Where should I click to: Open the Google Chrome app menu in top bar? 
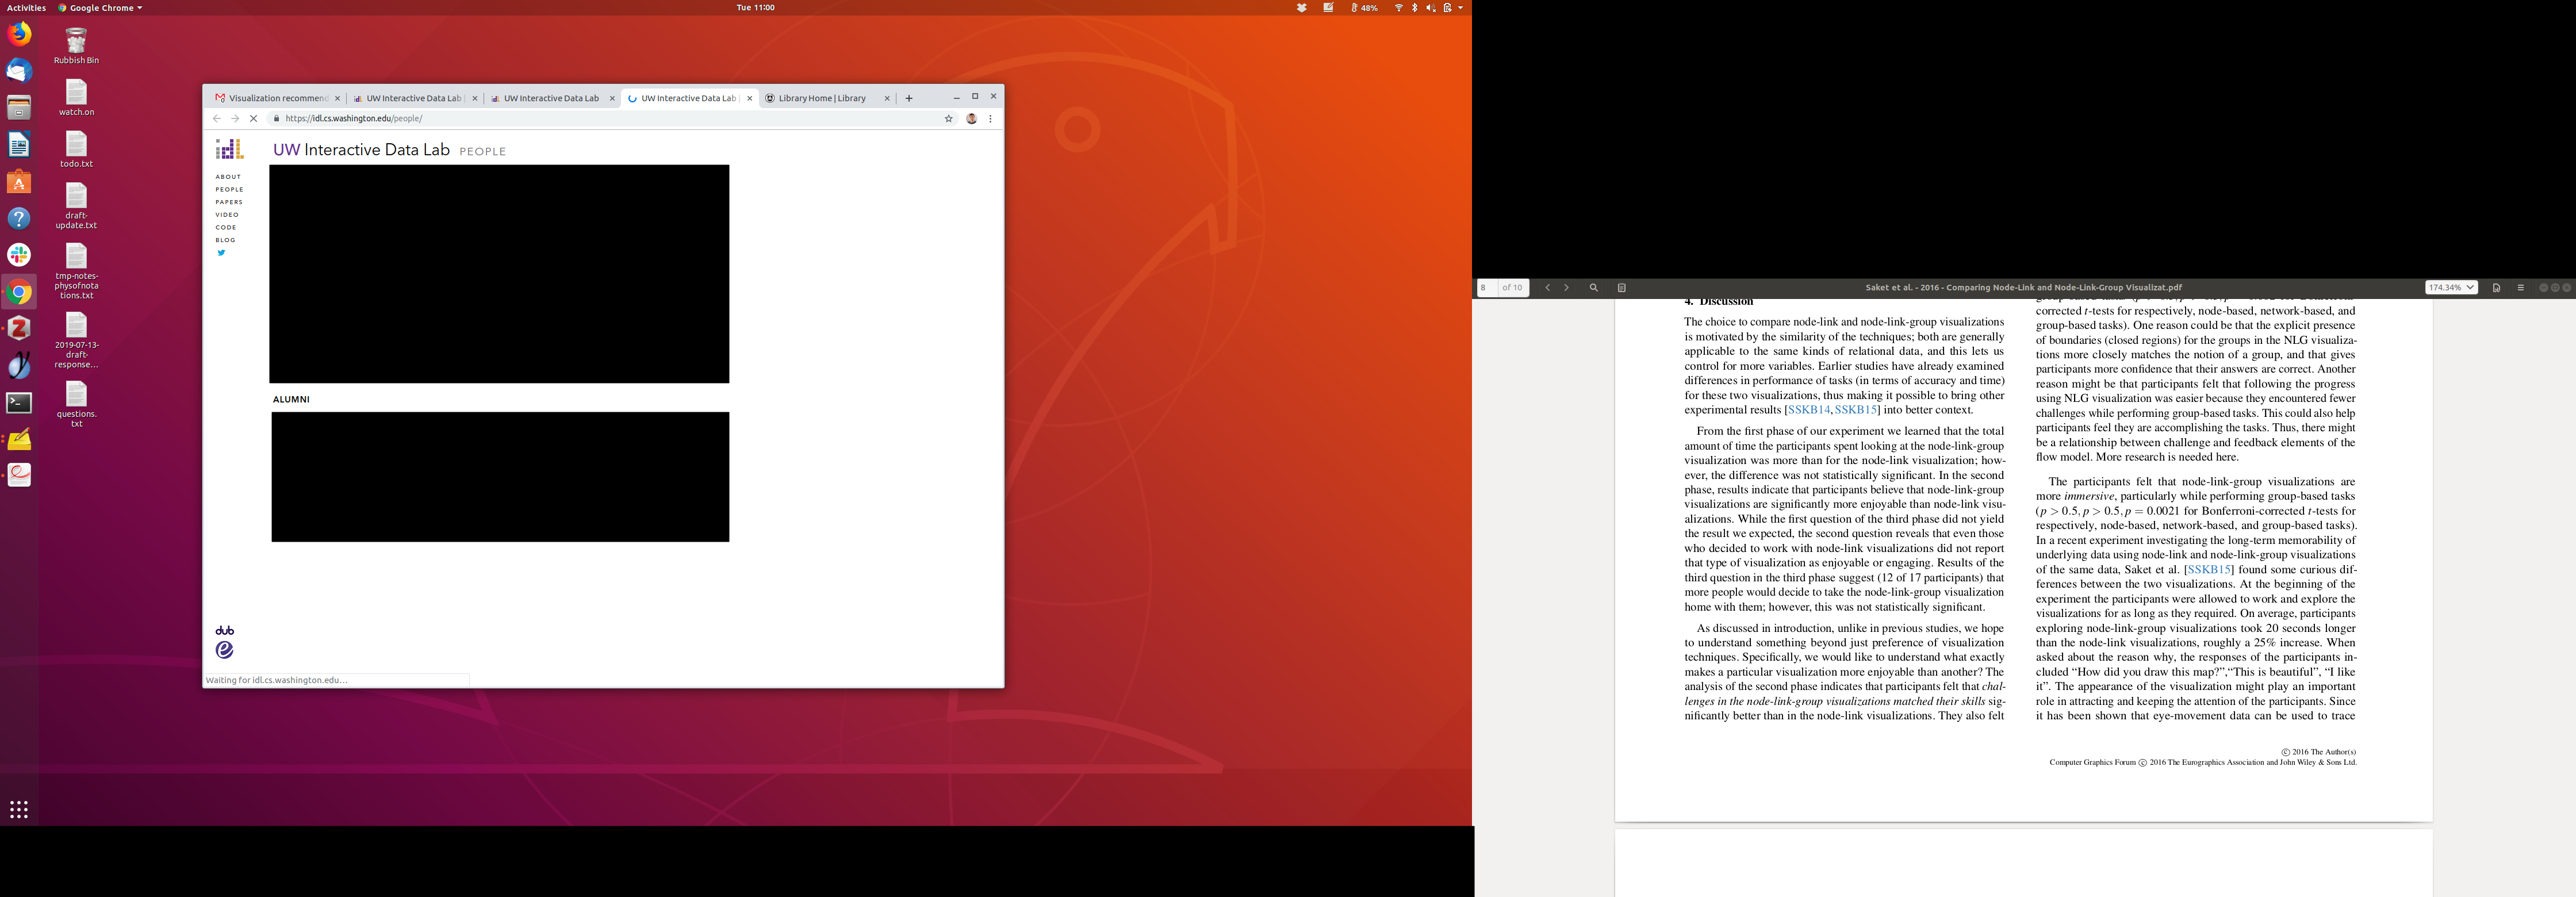100,8
